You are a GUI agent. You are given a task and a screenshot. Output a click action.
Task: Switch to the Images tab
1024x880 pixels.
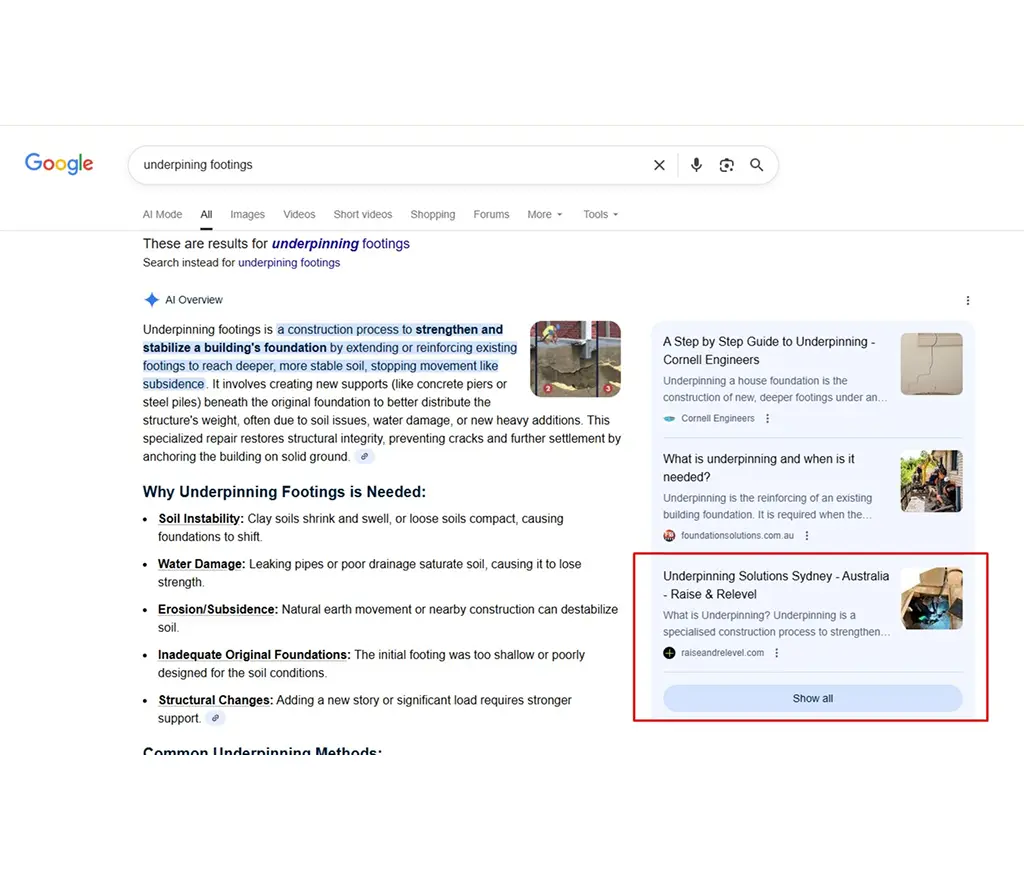(247, 214)
